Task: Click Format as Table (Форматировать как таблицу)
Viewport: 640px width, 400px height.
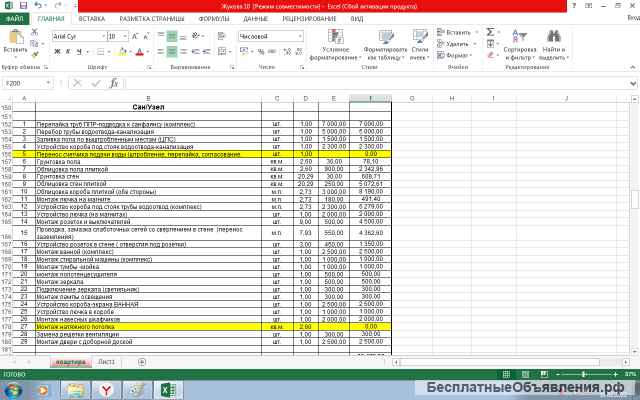Action: [384, 42]
